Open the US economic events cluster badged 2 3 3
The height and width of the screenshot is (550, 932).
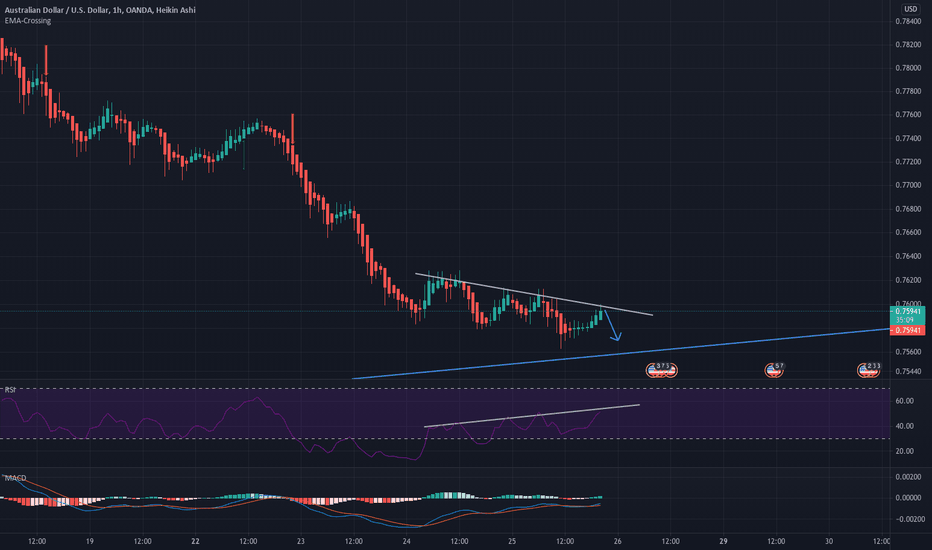868,370
